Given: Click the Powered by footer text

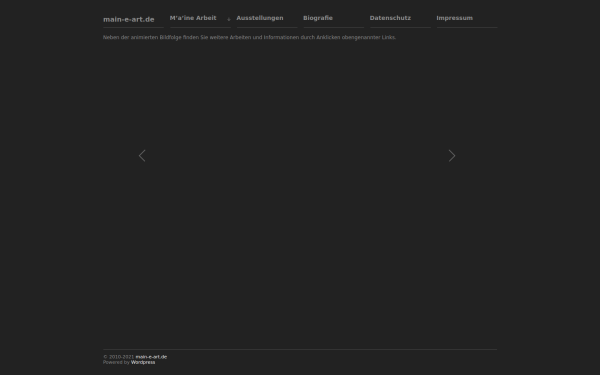Looking at the screenshot, I should (x=116, y=362).
